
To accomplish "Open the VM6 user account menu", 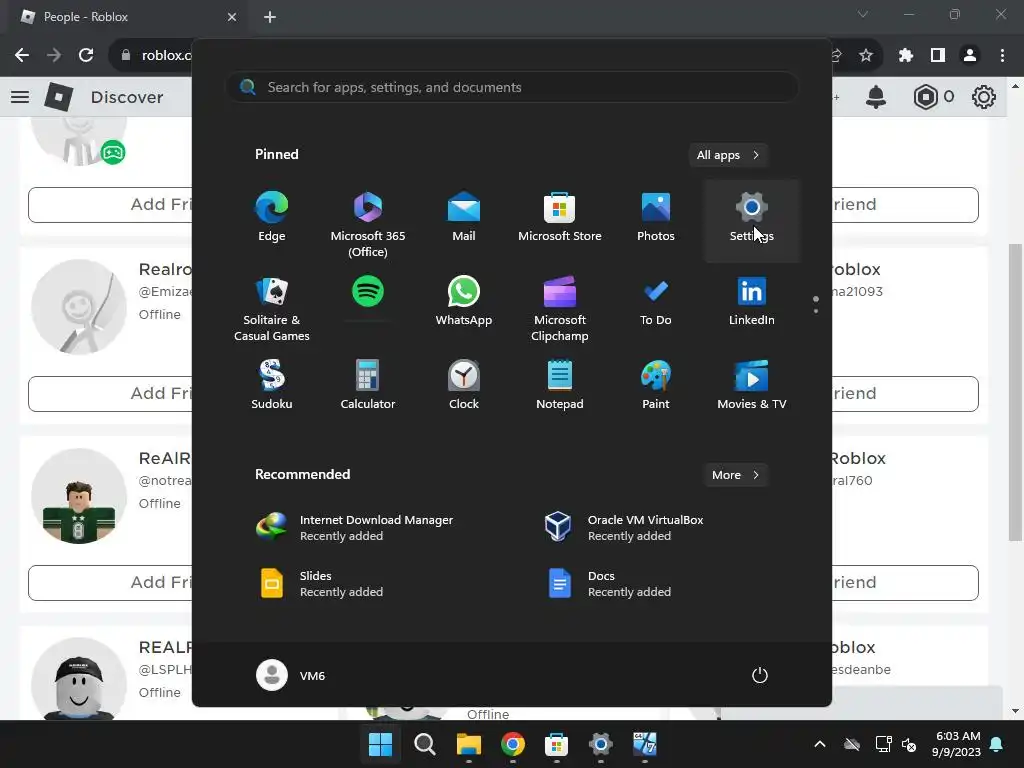I will click(291, 675).
